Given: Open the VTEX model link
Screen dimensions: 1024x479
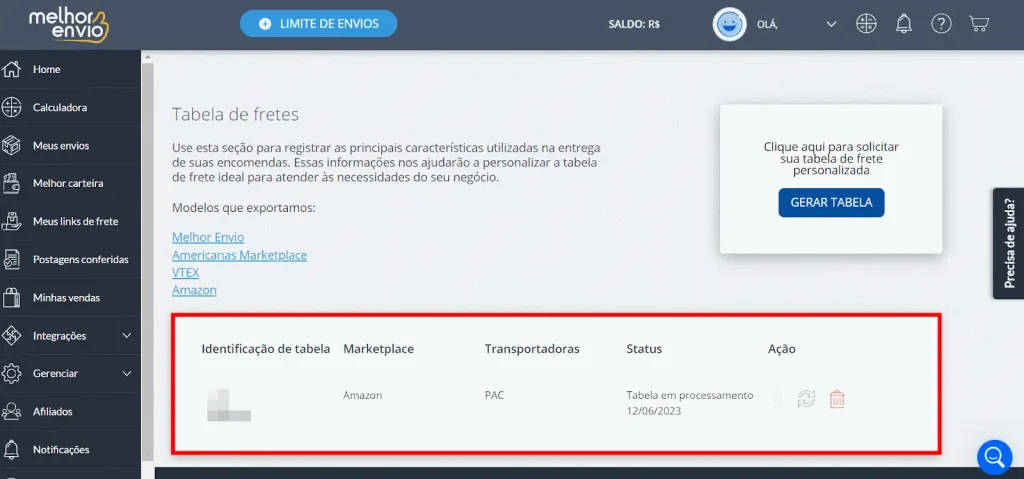Looking at the screenshot, I should tap(185, 273).
